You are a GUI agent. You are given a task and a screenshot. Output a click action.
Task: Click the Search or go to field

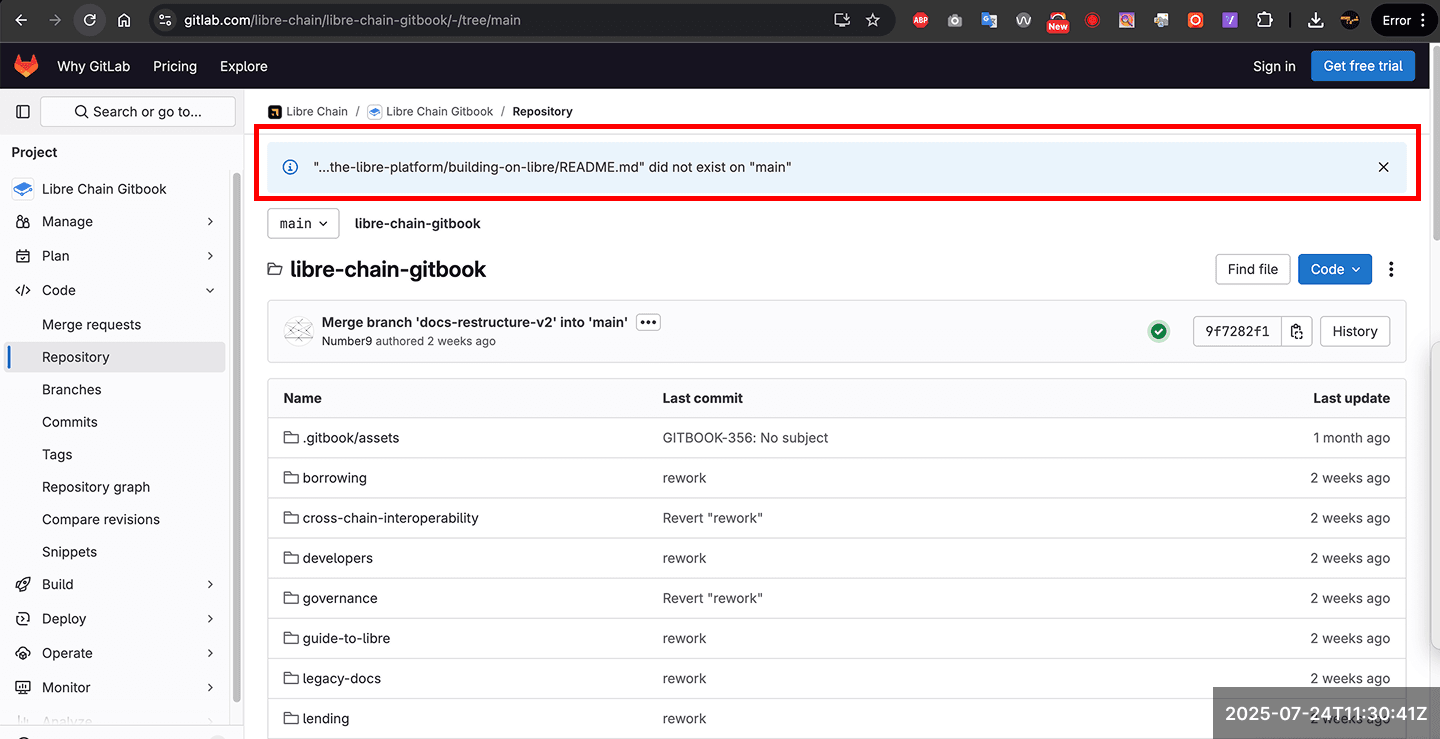(x=138, y=112)
